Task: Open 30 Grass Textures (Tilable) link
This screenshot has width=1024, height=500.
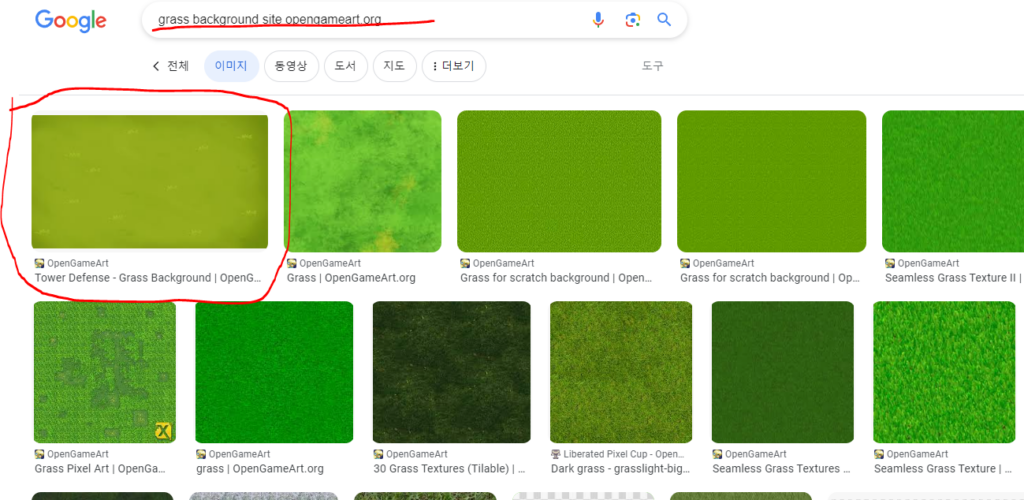Action: click(x=448, y=468)
